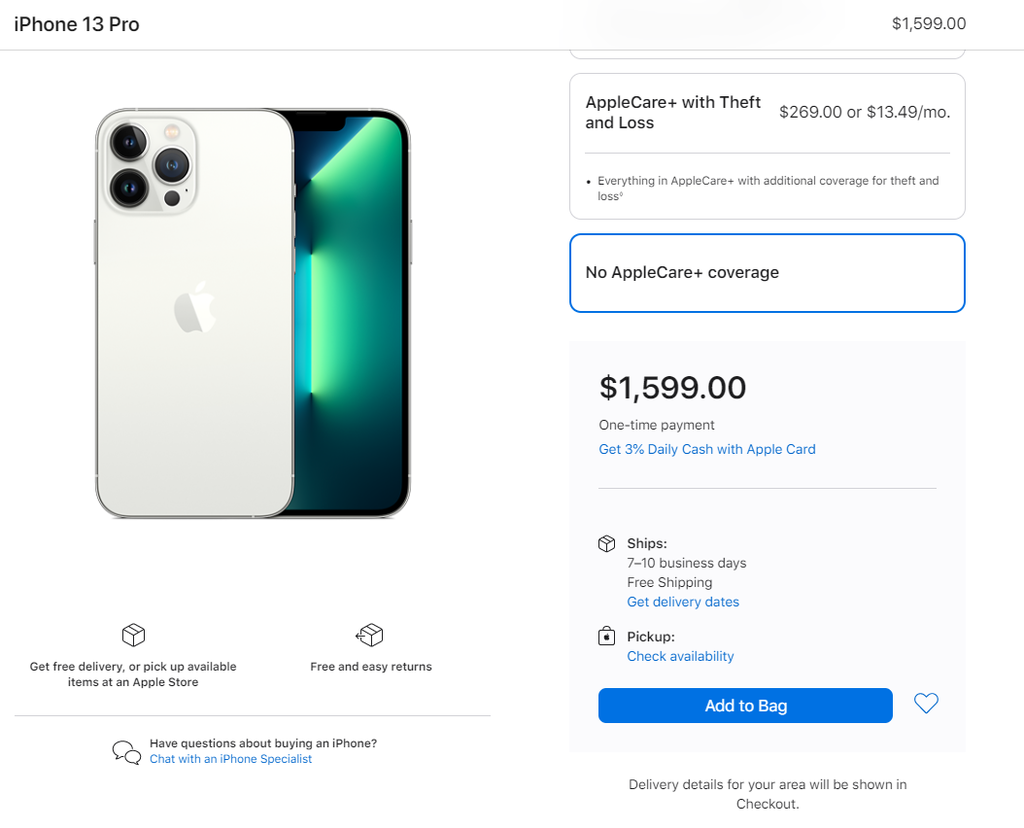Click the Apple logo on the phone image
1024x828 pixels.
tap(195, 307)
